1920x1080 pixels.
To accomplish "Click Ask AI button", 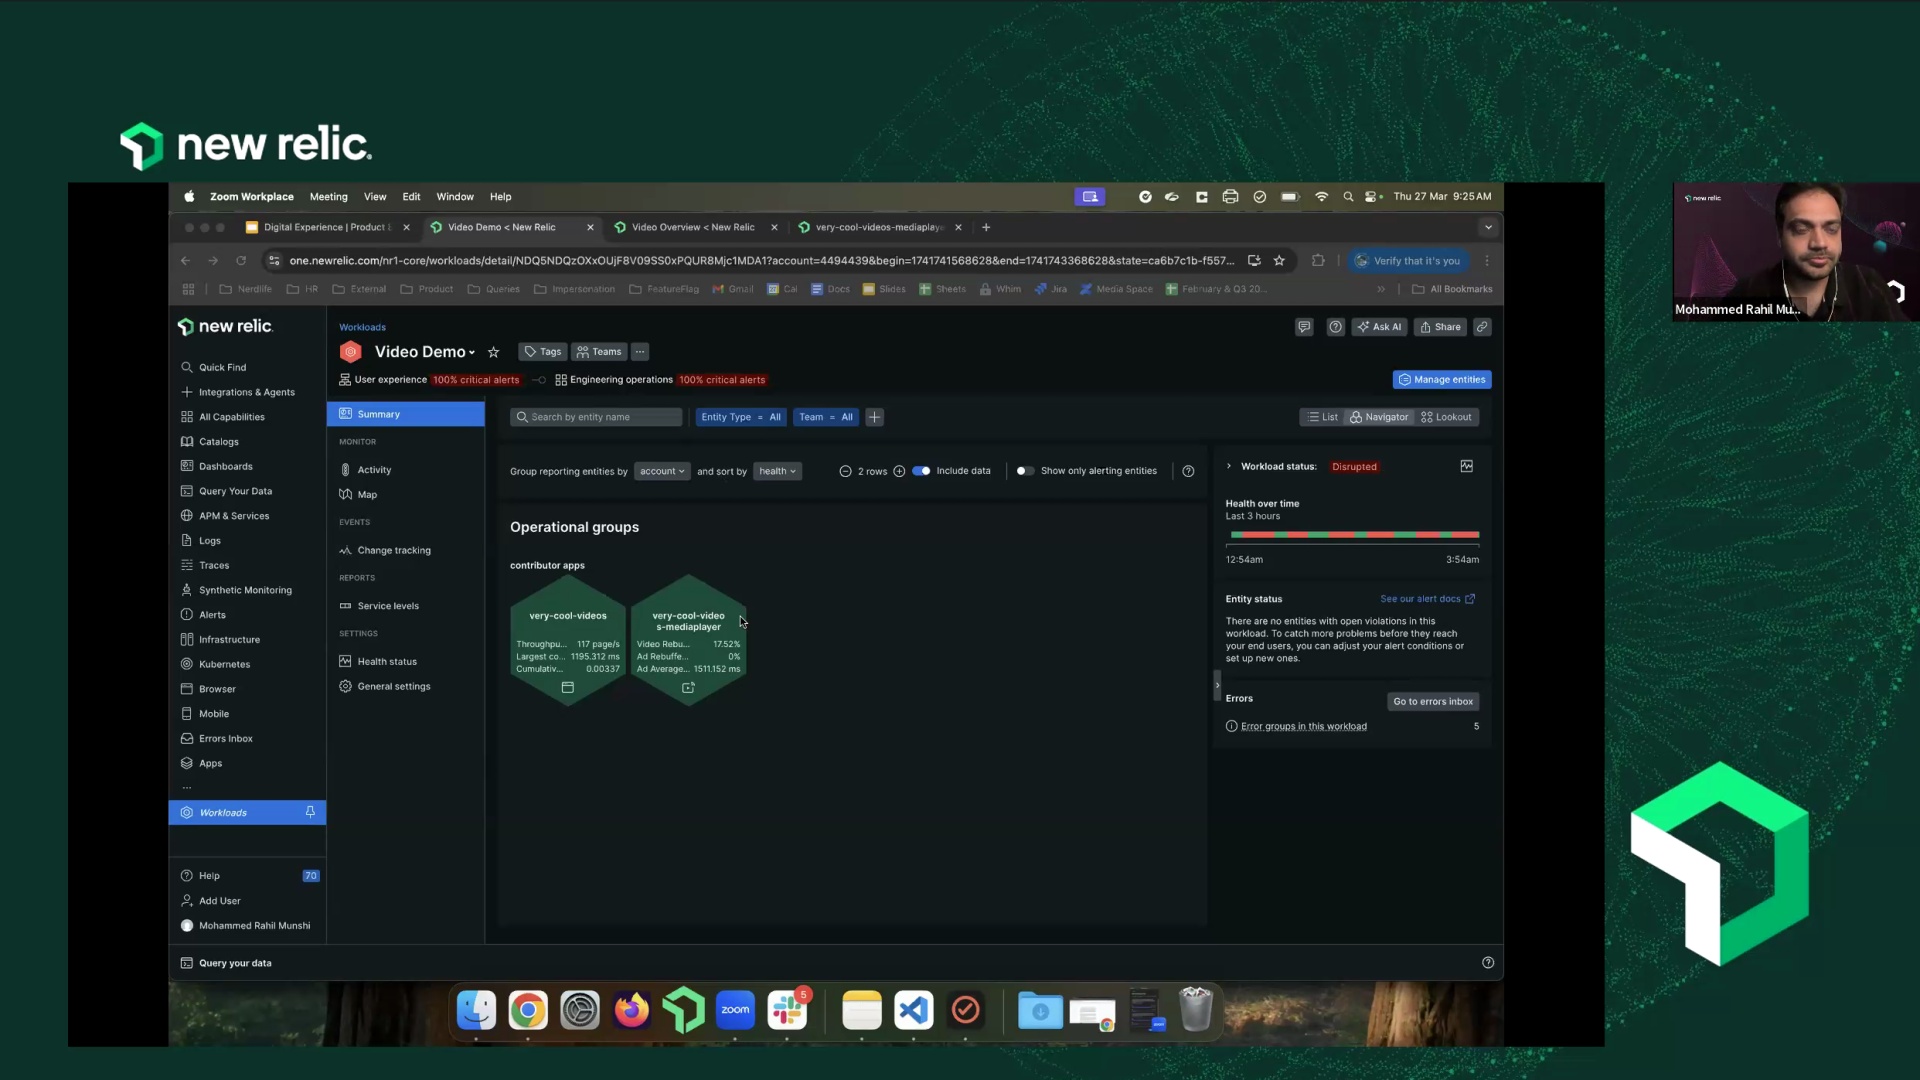I will coord(1379,327).
